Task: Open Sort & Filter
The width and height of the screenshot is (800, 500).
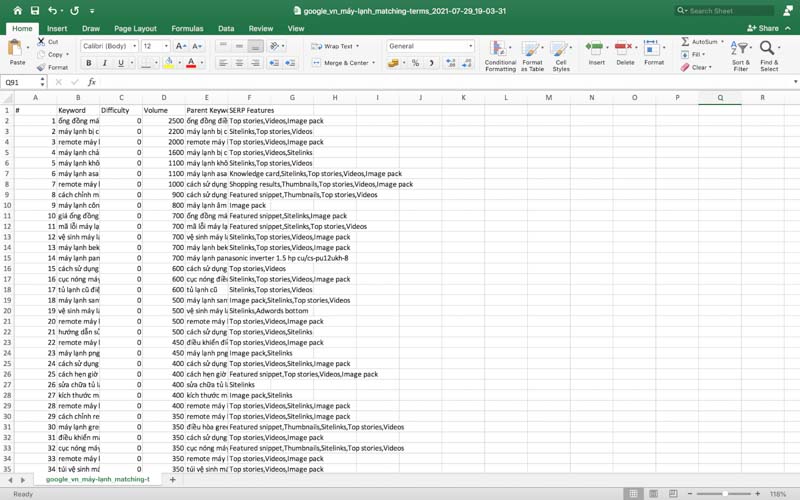Action: tap(740, 55)
